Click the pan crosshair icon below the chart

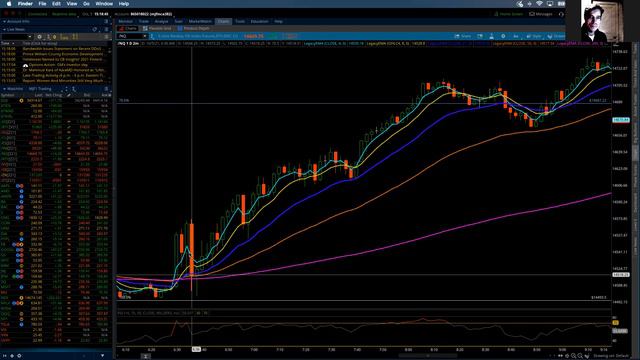(x=567, y=356)
